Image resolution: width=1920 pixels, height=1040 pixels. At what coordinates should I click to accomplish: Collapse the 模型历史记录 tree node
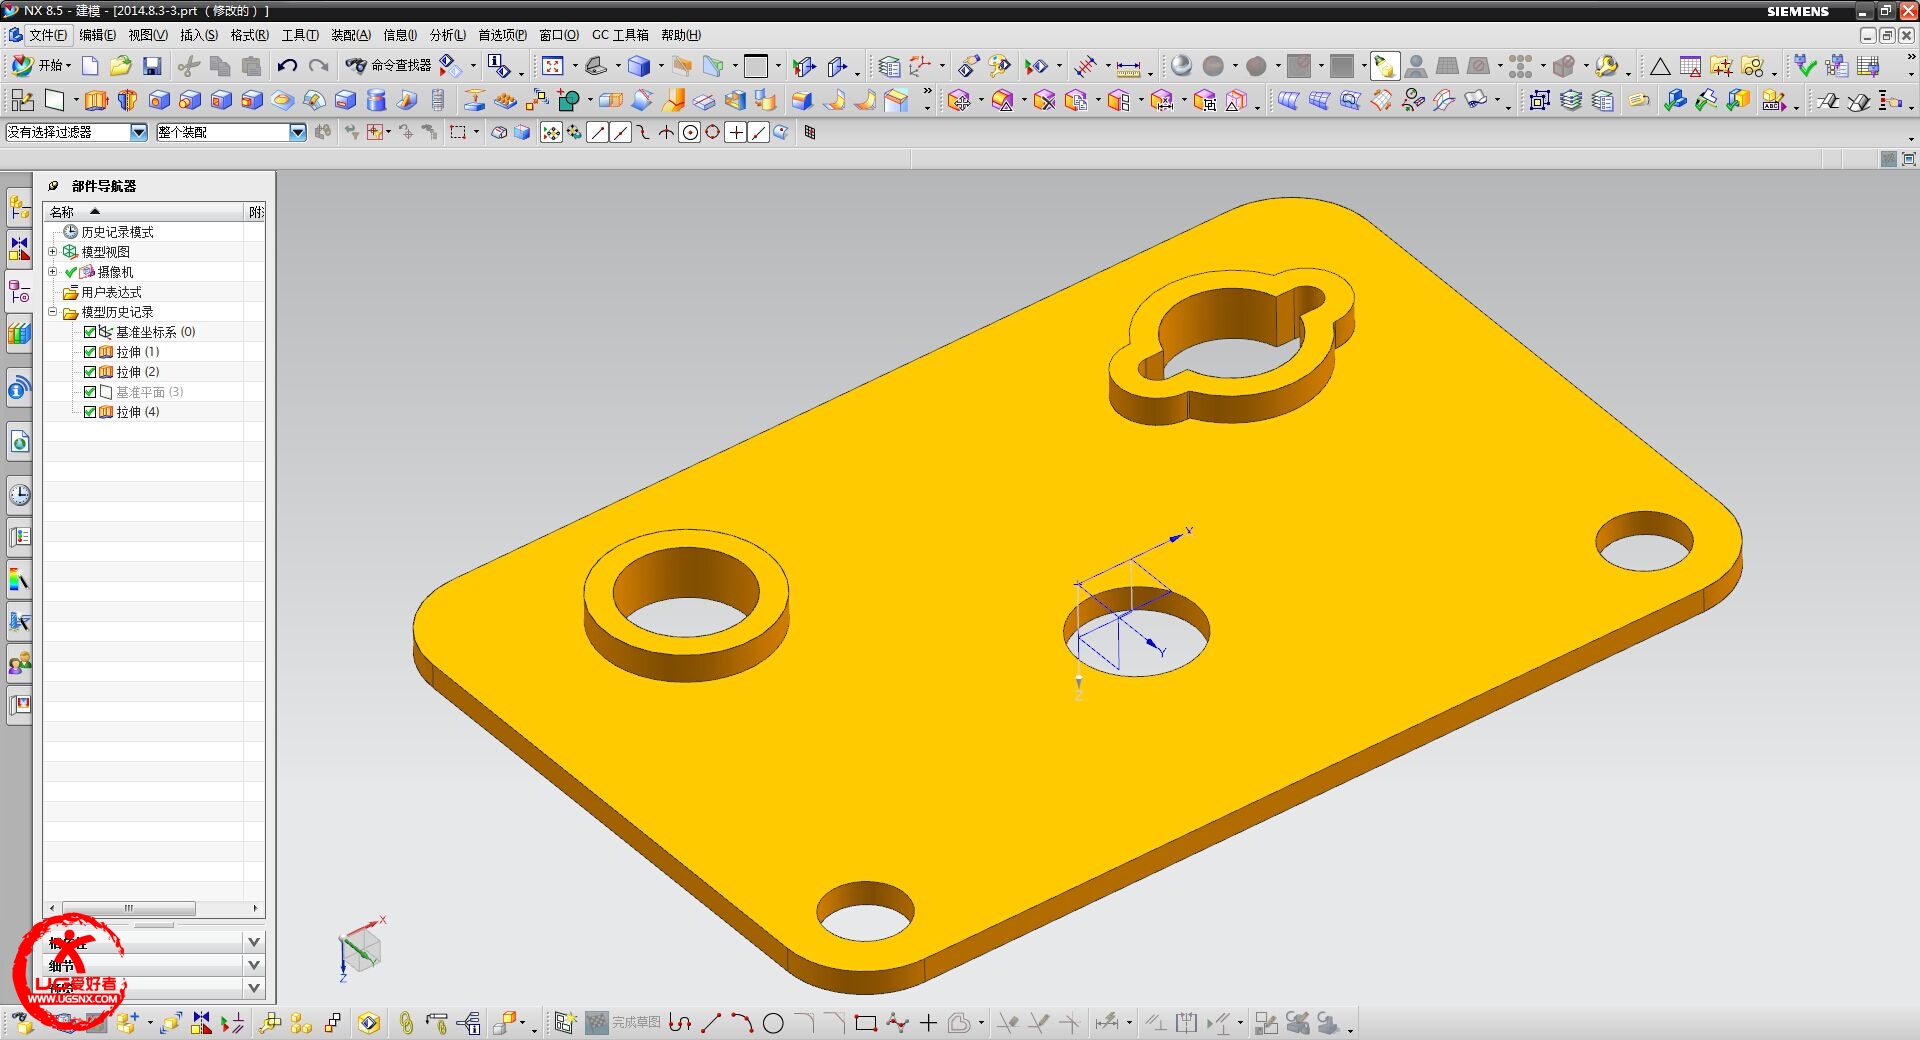tap(53, 312)
